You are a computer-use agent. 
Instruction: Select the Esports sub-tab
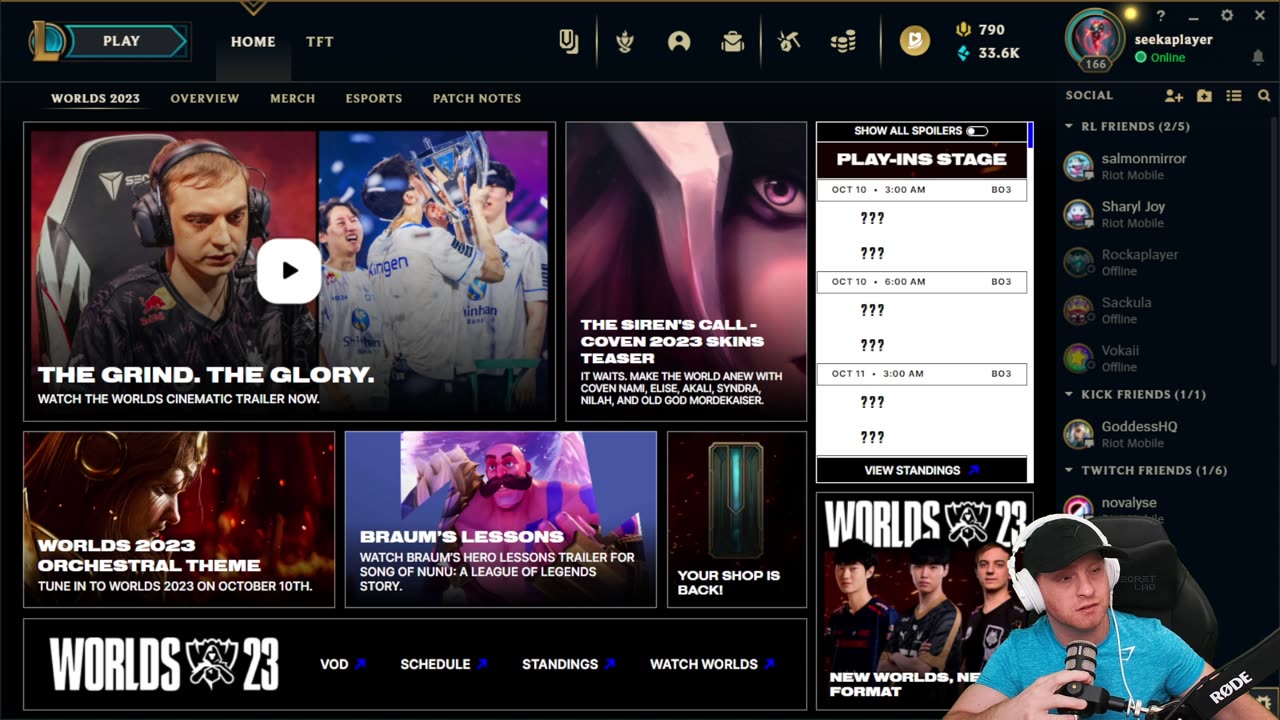point(374,98)
